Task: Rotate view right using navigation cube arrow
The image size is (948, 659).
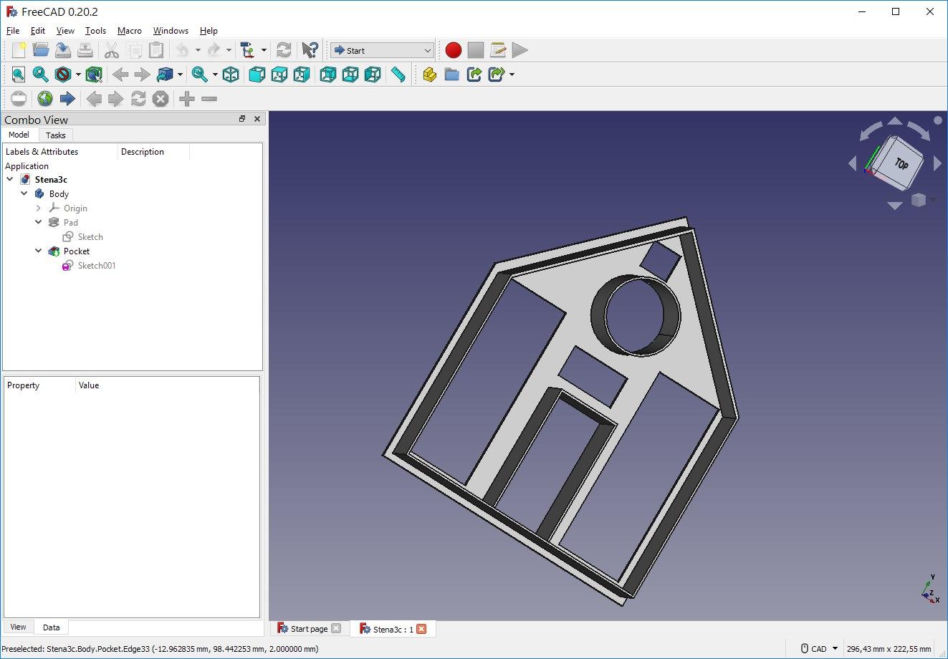Action: [x=938, y=163]
